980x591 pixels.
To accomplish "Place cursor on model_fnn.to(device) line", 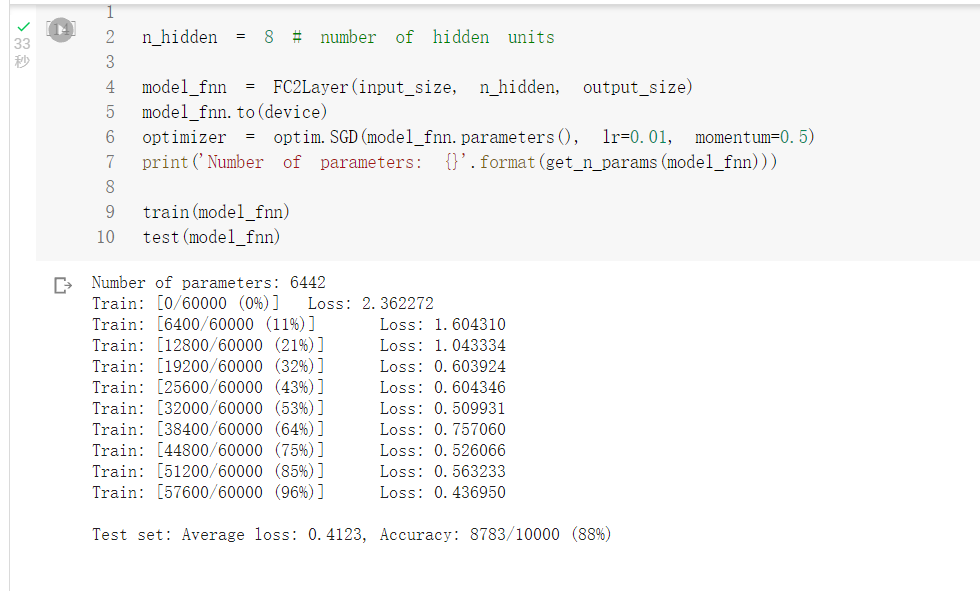I will point(234,112).
